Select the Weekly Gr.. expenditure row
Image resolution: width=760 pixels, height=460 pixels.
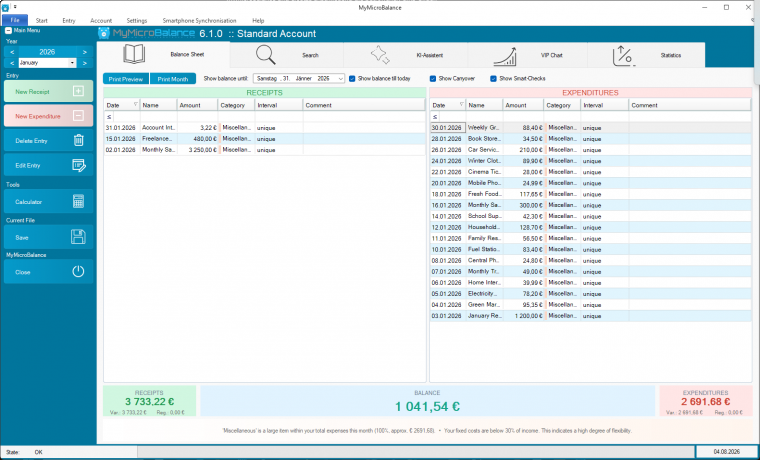click(590, 127)
